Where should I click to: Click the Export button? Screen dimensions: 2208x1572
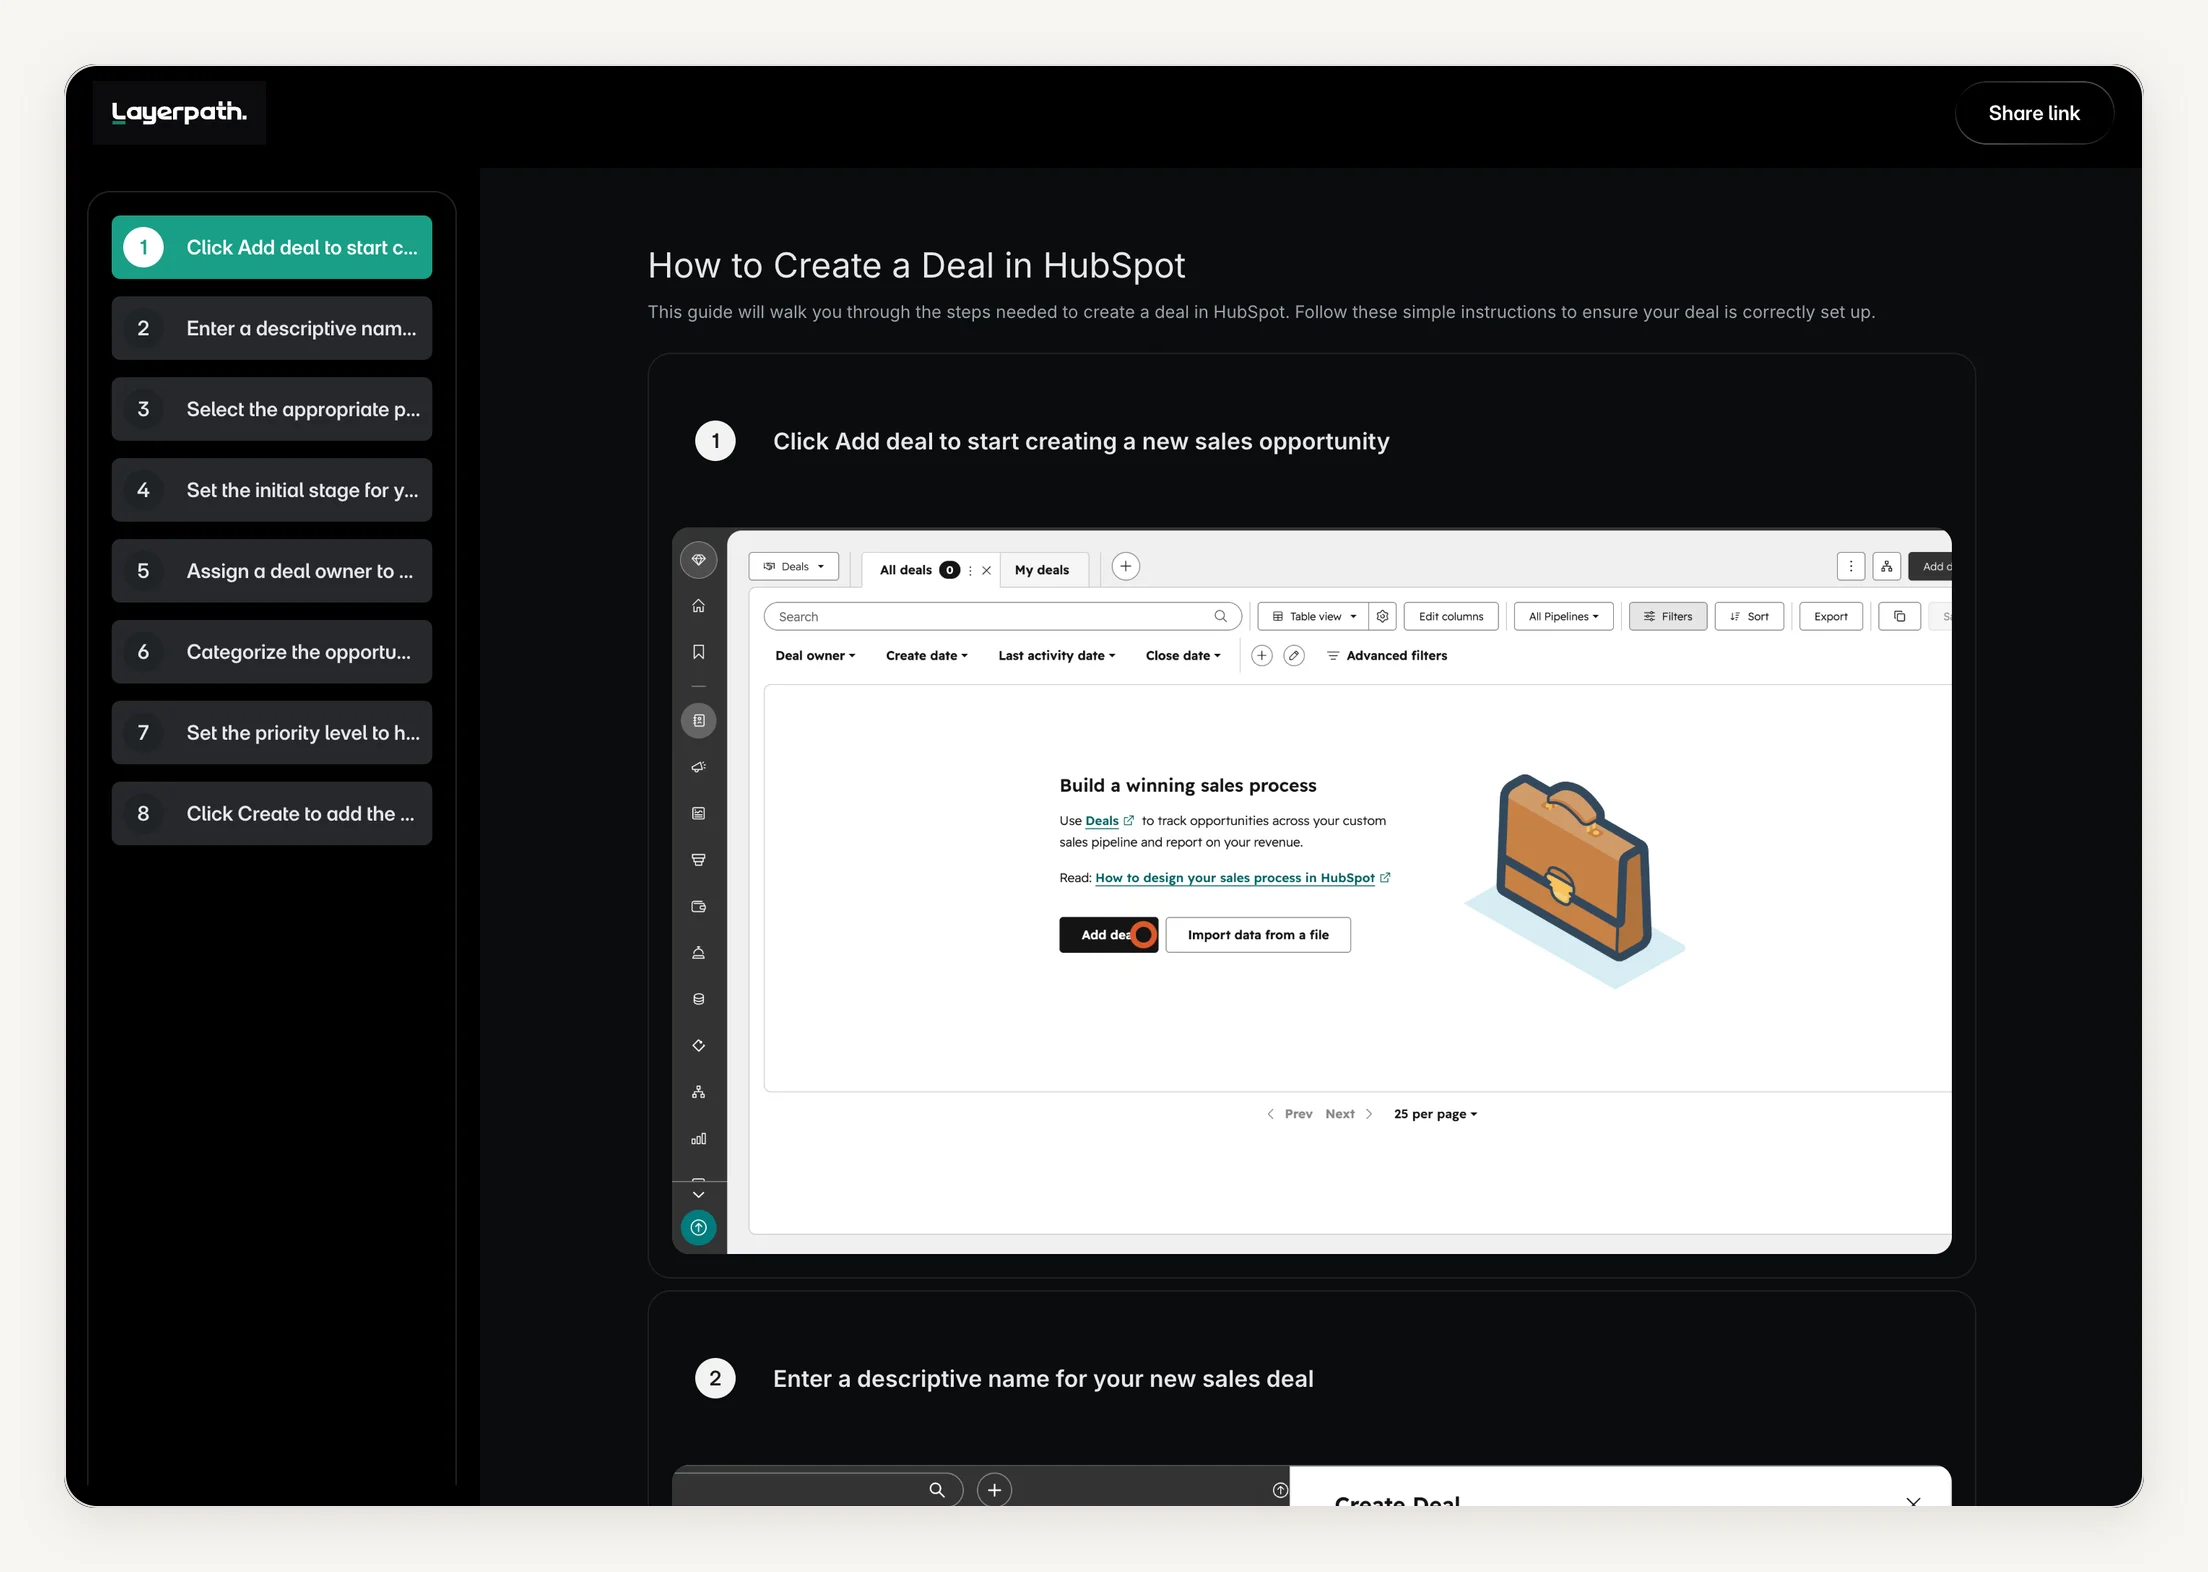click(1831, 616)
